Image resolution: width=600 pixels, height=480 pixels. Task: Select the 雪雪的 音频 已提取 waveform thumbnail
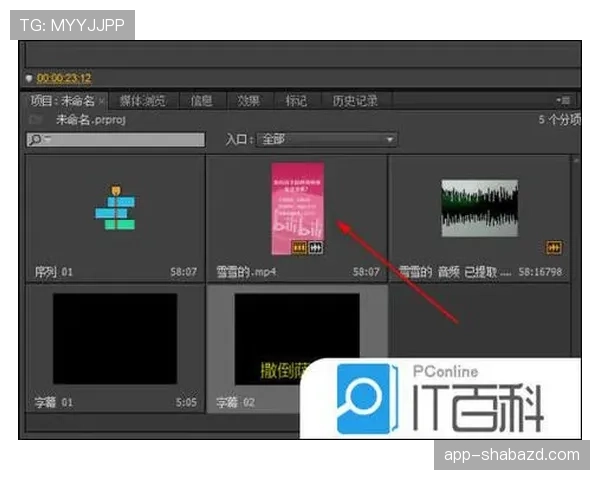click(x=479, y=208)
